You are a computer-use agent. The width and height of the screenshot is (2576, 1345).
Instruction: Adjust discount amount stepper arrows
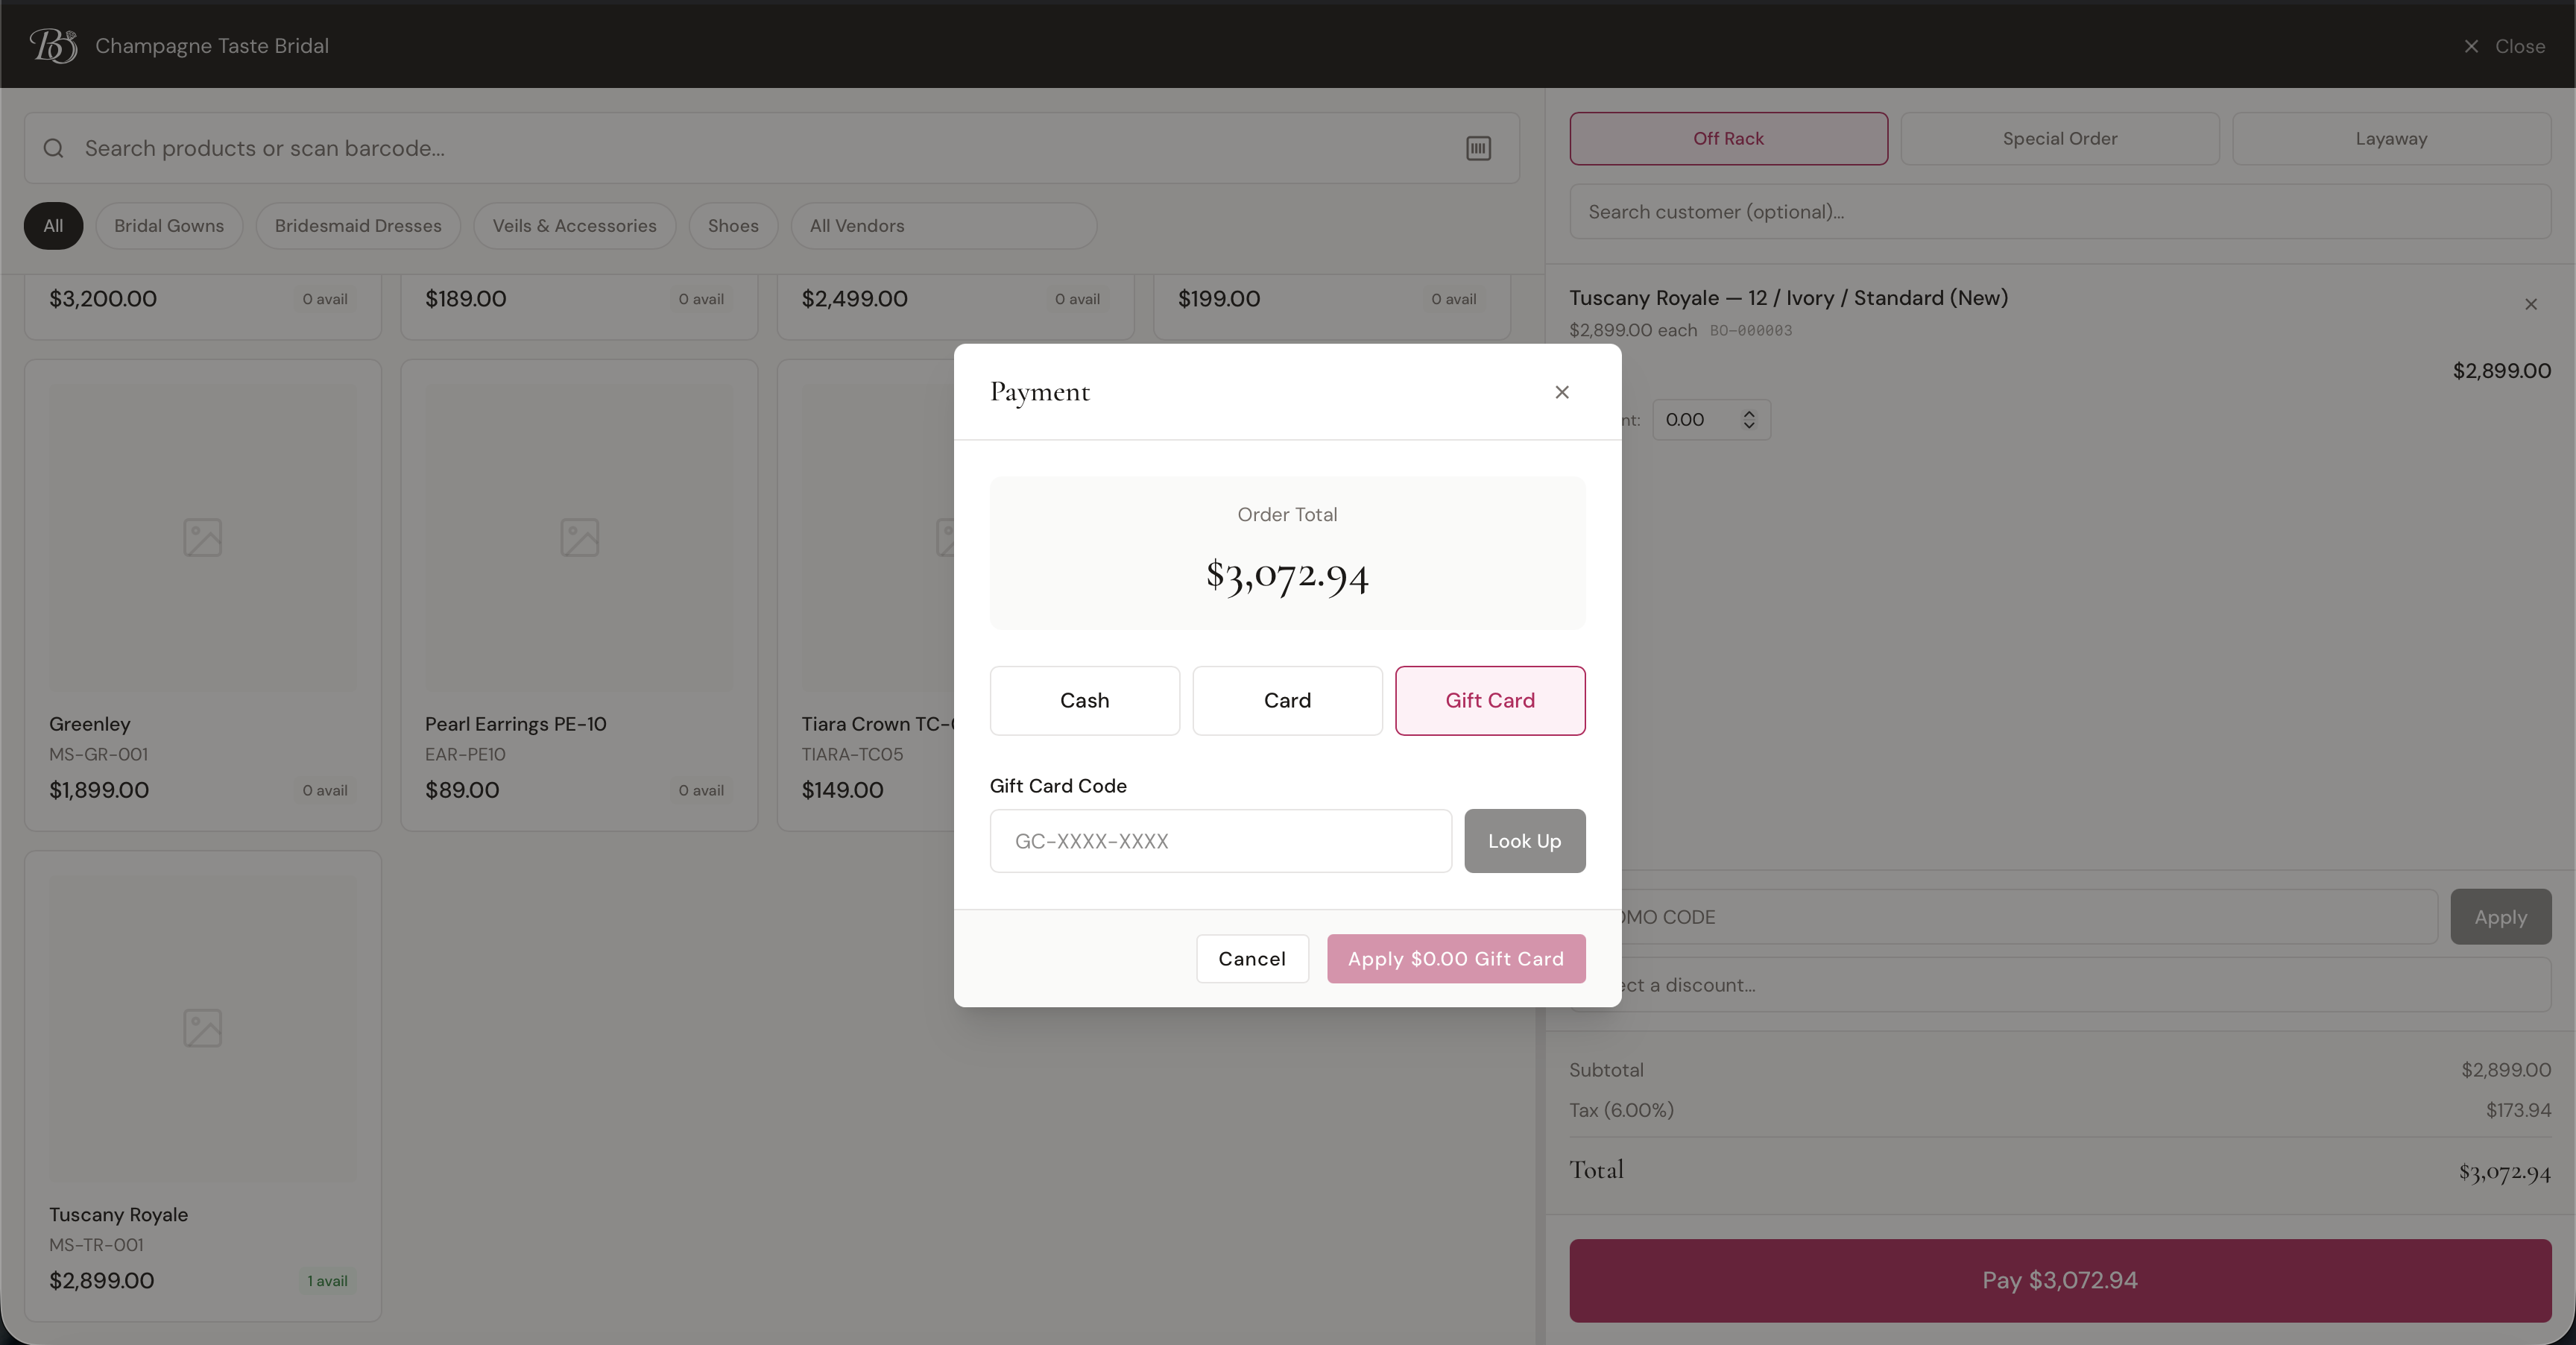(x=1748, y=420)
